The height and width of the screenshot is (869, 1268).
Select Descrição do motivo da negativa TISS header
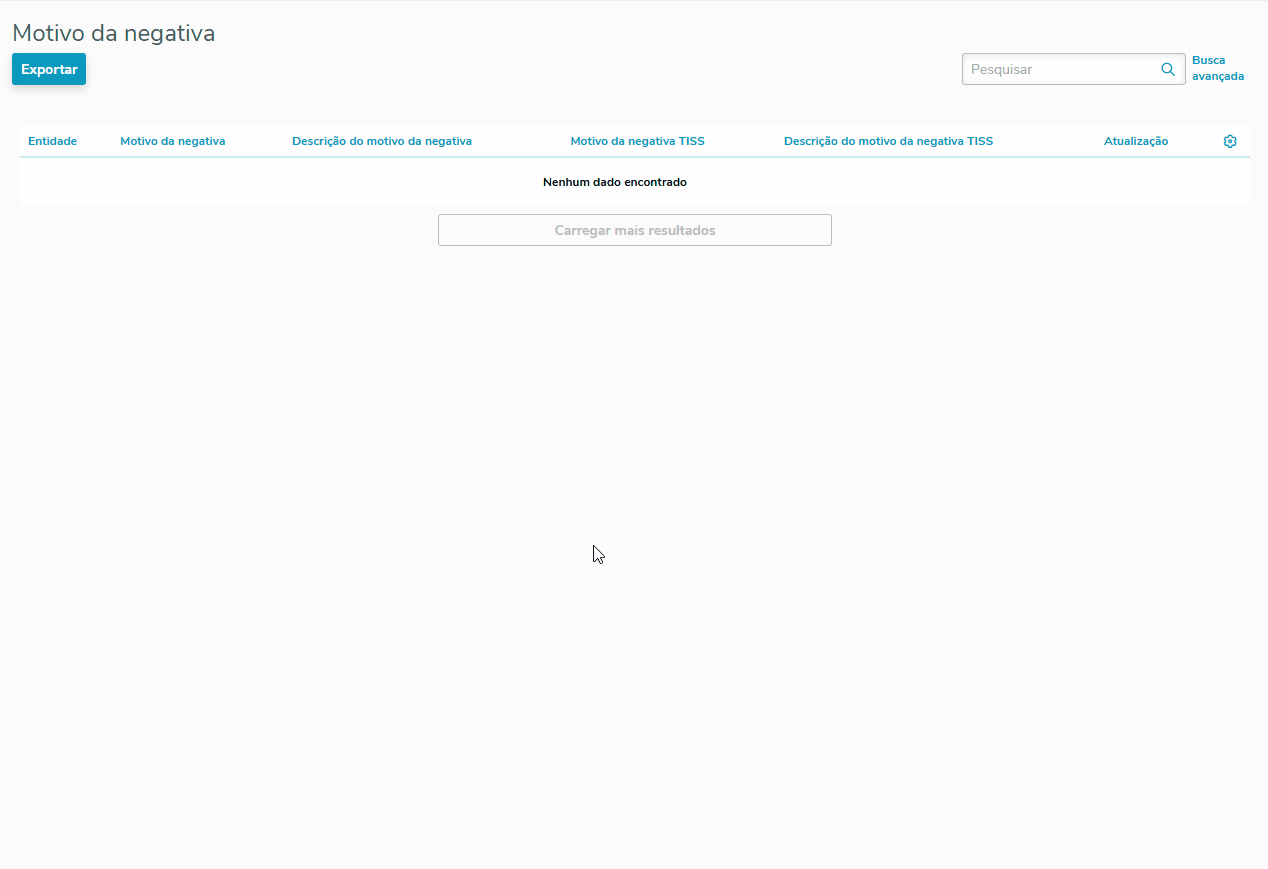[889, 141]
